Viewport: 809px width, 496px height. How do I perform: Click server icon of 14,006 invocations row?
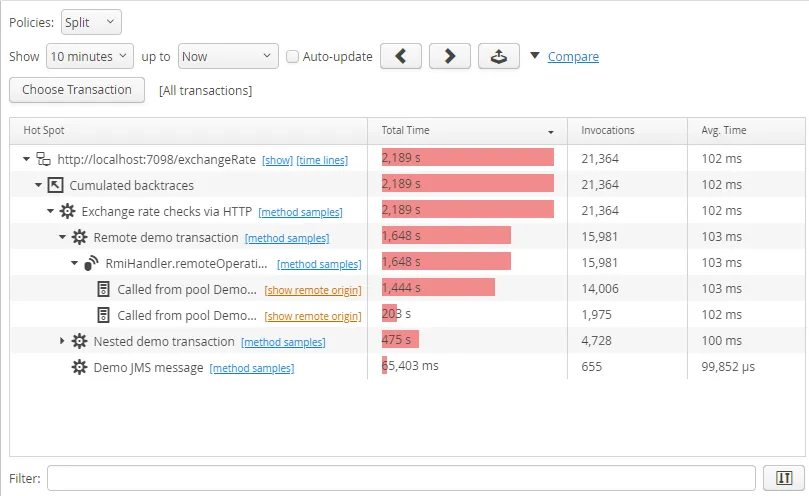[104, 289]
